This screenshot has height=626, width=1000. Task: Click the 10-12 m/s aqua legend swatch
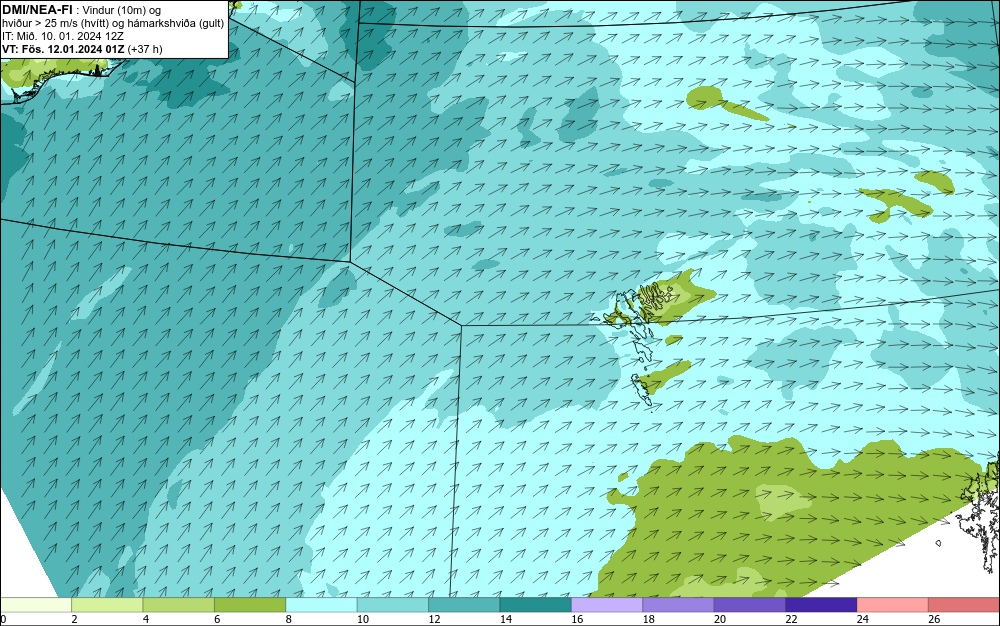pyautogui.click(x=393, y=605)
